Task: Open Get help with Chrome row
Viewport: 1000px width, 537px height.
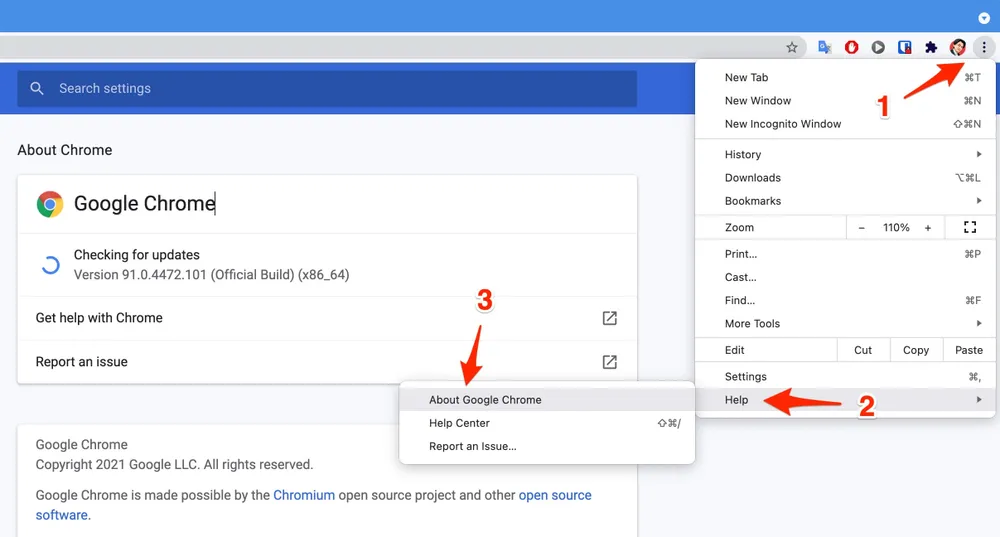Action: pyautogui.click(x=327, y=318)
